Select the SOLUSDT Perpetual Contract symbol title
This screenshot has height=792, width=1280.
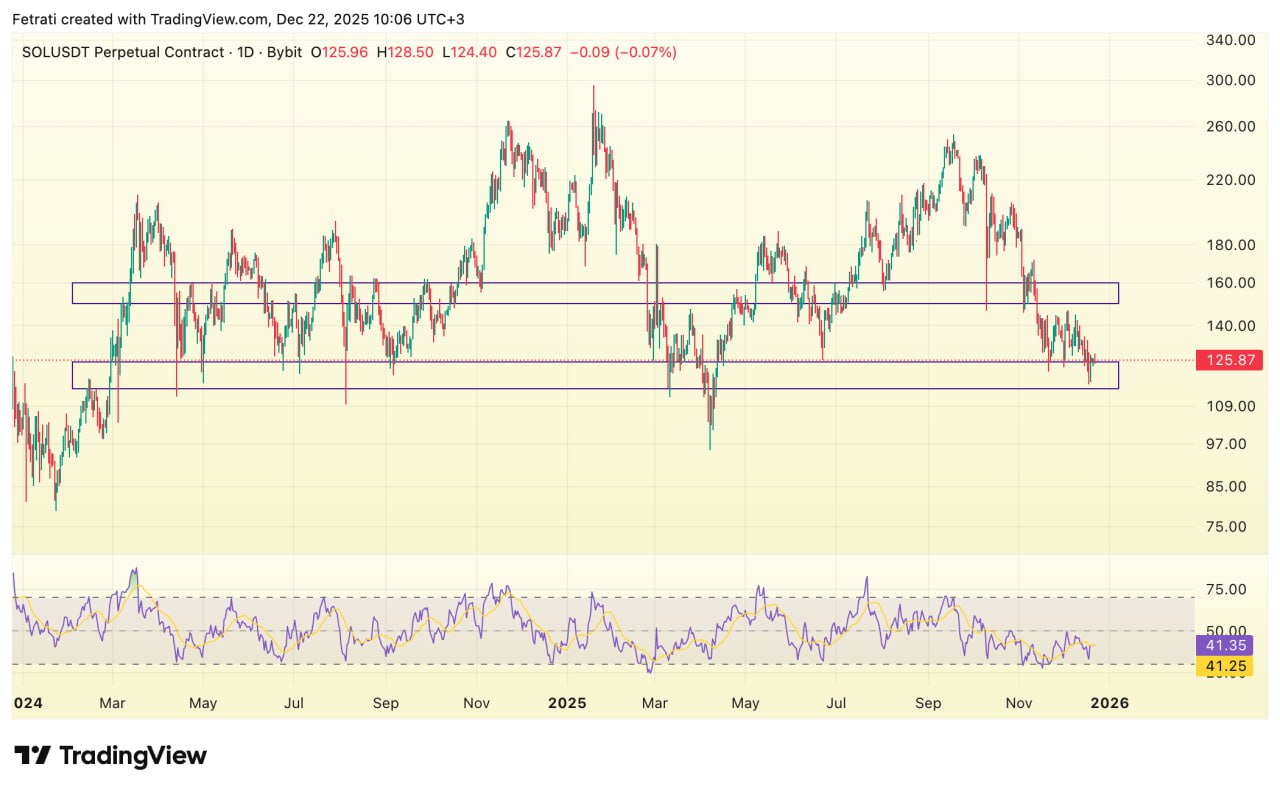(123, 52)
